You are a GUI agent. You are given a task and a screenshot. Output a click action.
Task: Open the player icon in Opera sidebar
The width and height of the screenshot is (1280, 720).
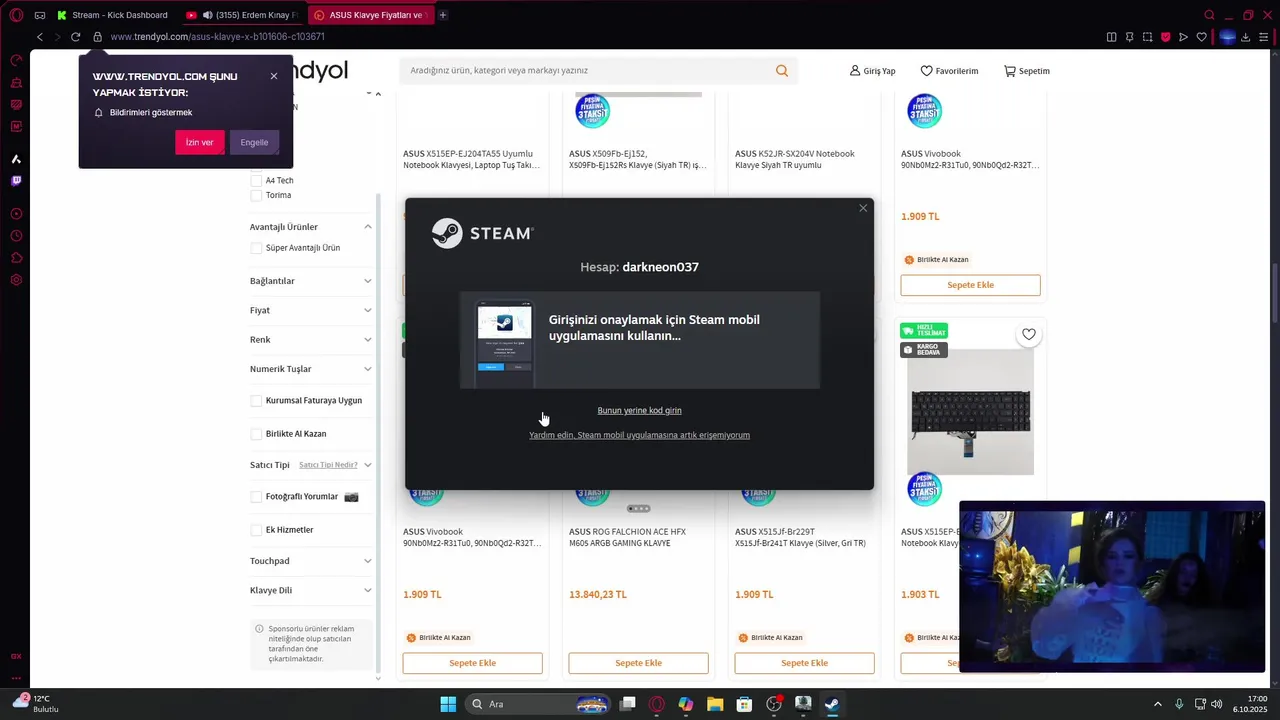coord(16,214)
